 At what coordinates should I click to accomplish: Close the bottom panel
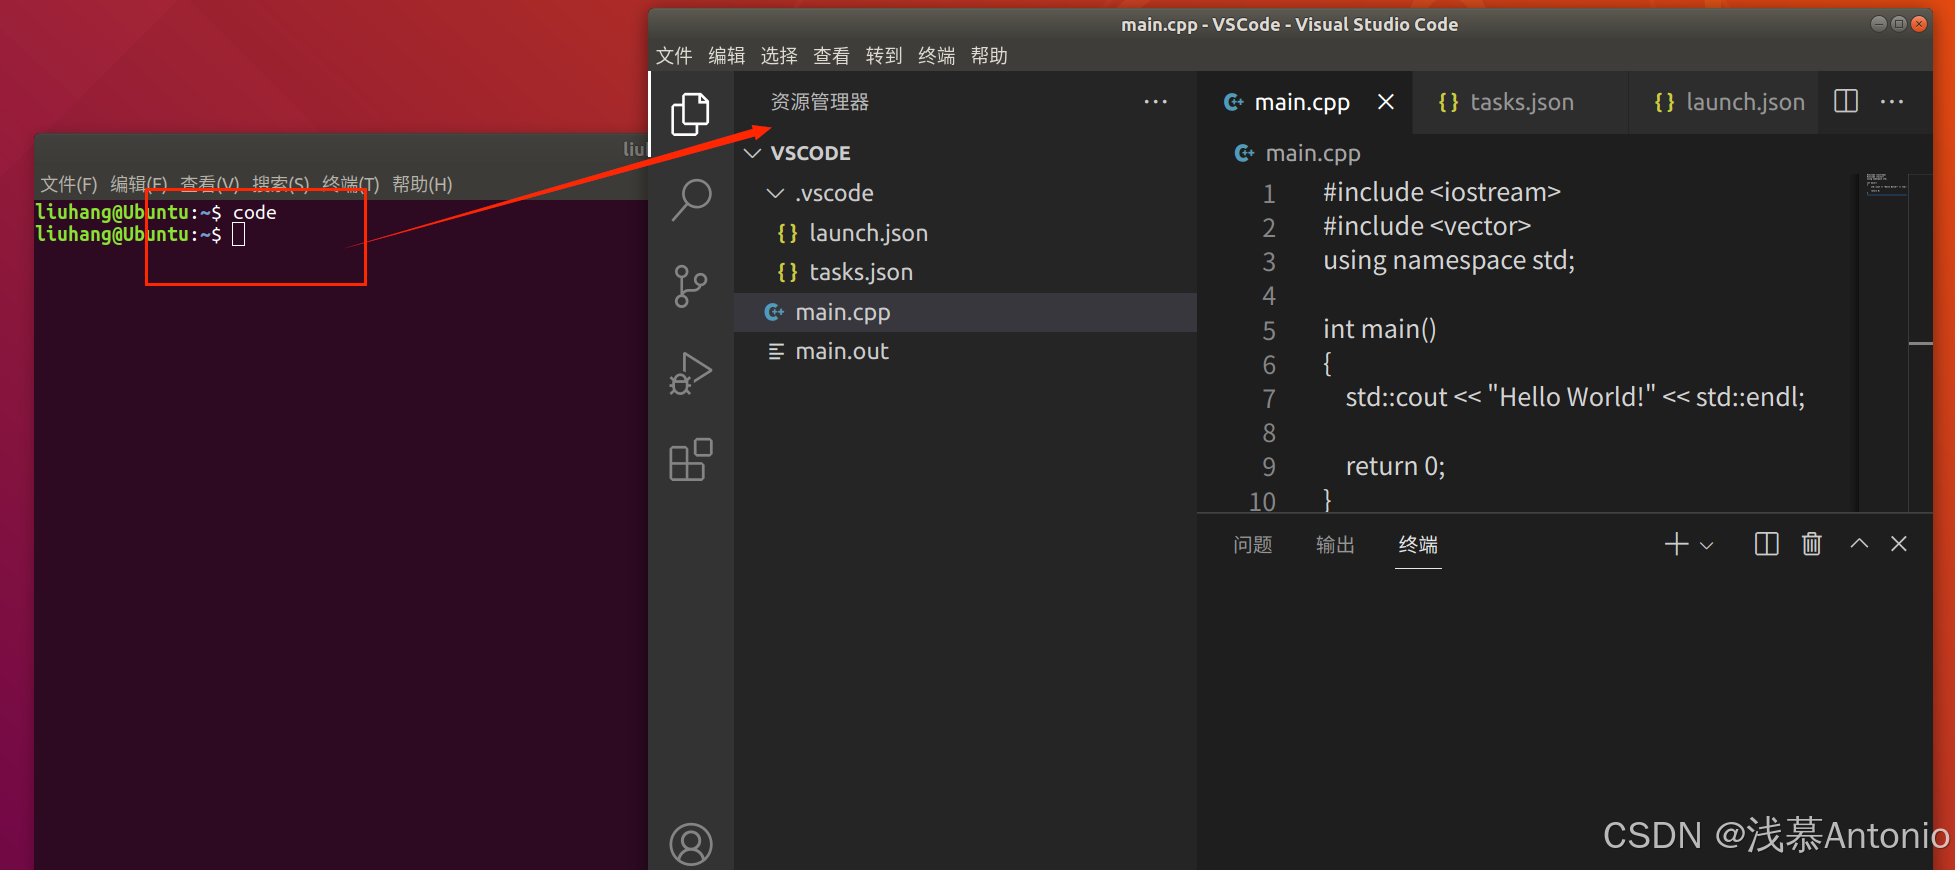tap(1899, 544)
